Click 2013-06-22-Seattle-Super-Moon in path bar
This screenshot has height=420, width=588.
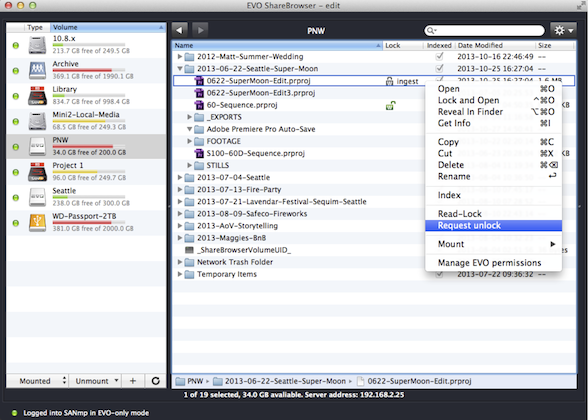[x=285, y=381]
